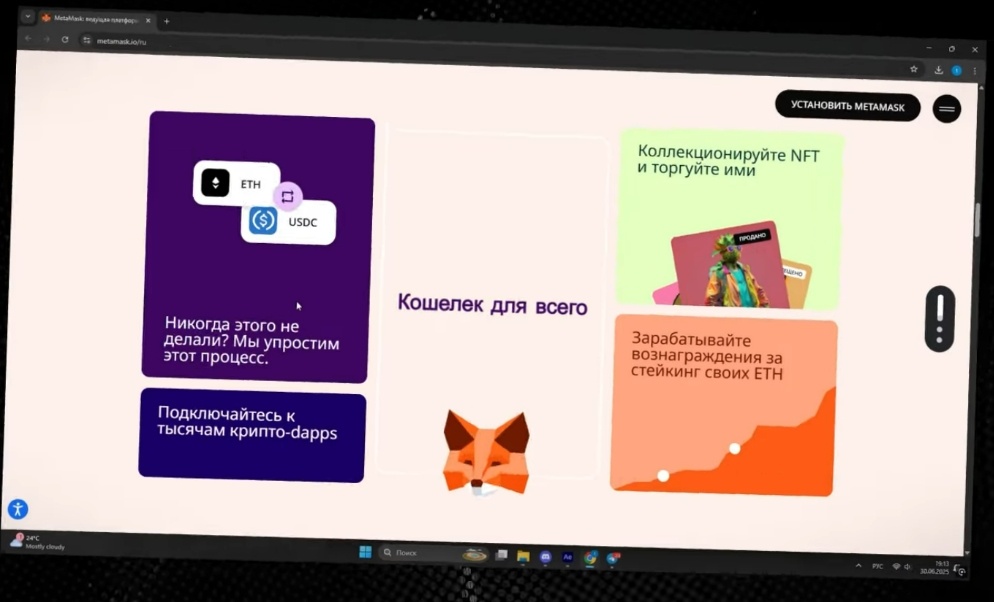
Task: Expand hidden icons in the system tray
Action: click(858, 566)
